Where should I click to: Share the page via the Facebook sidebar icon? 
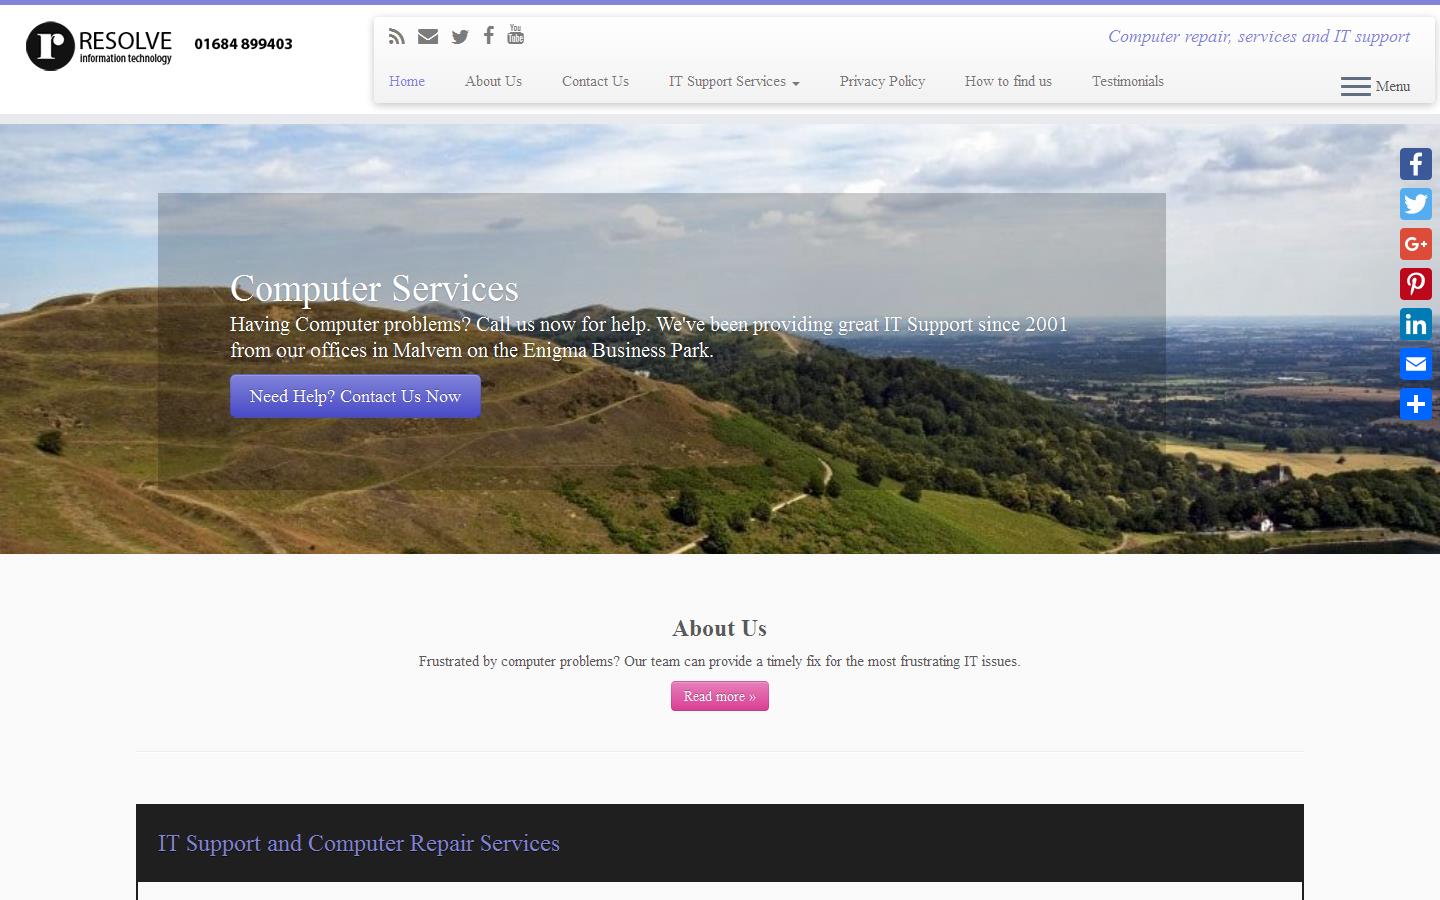click(x=1415, y=163)
